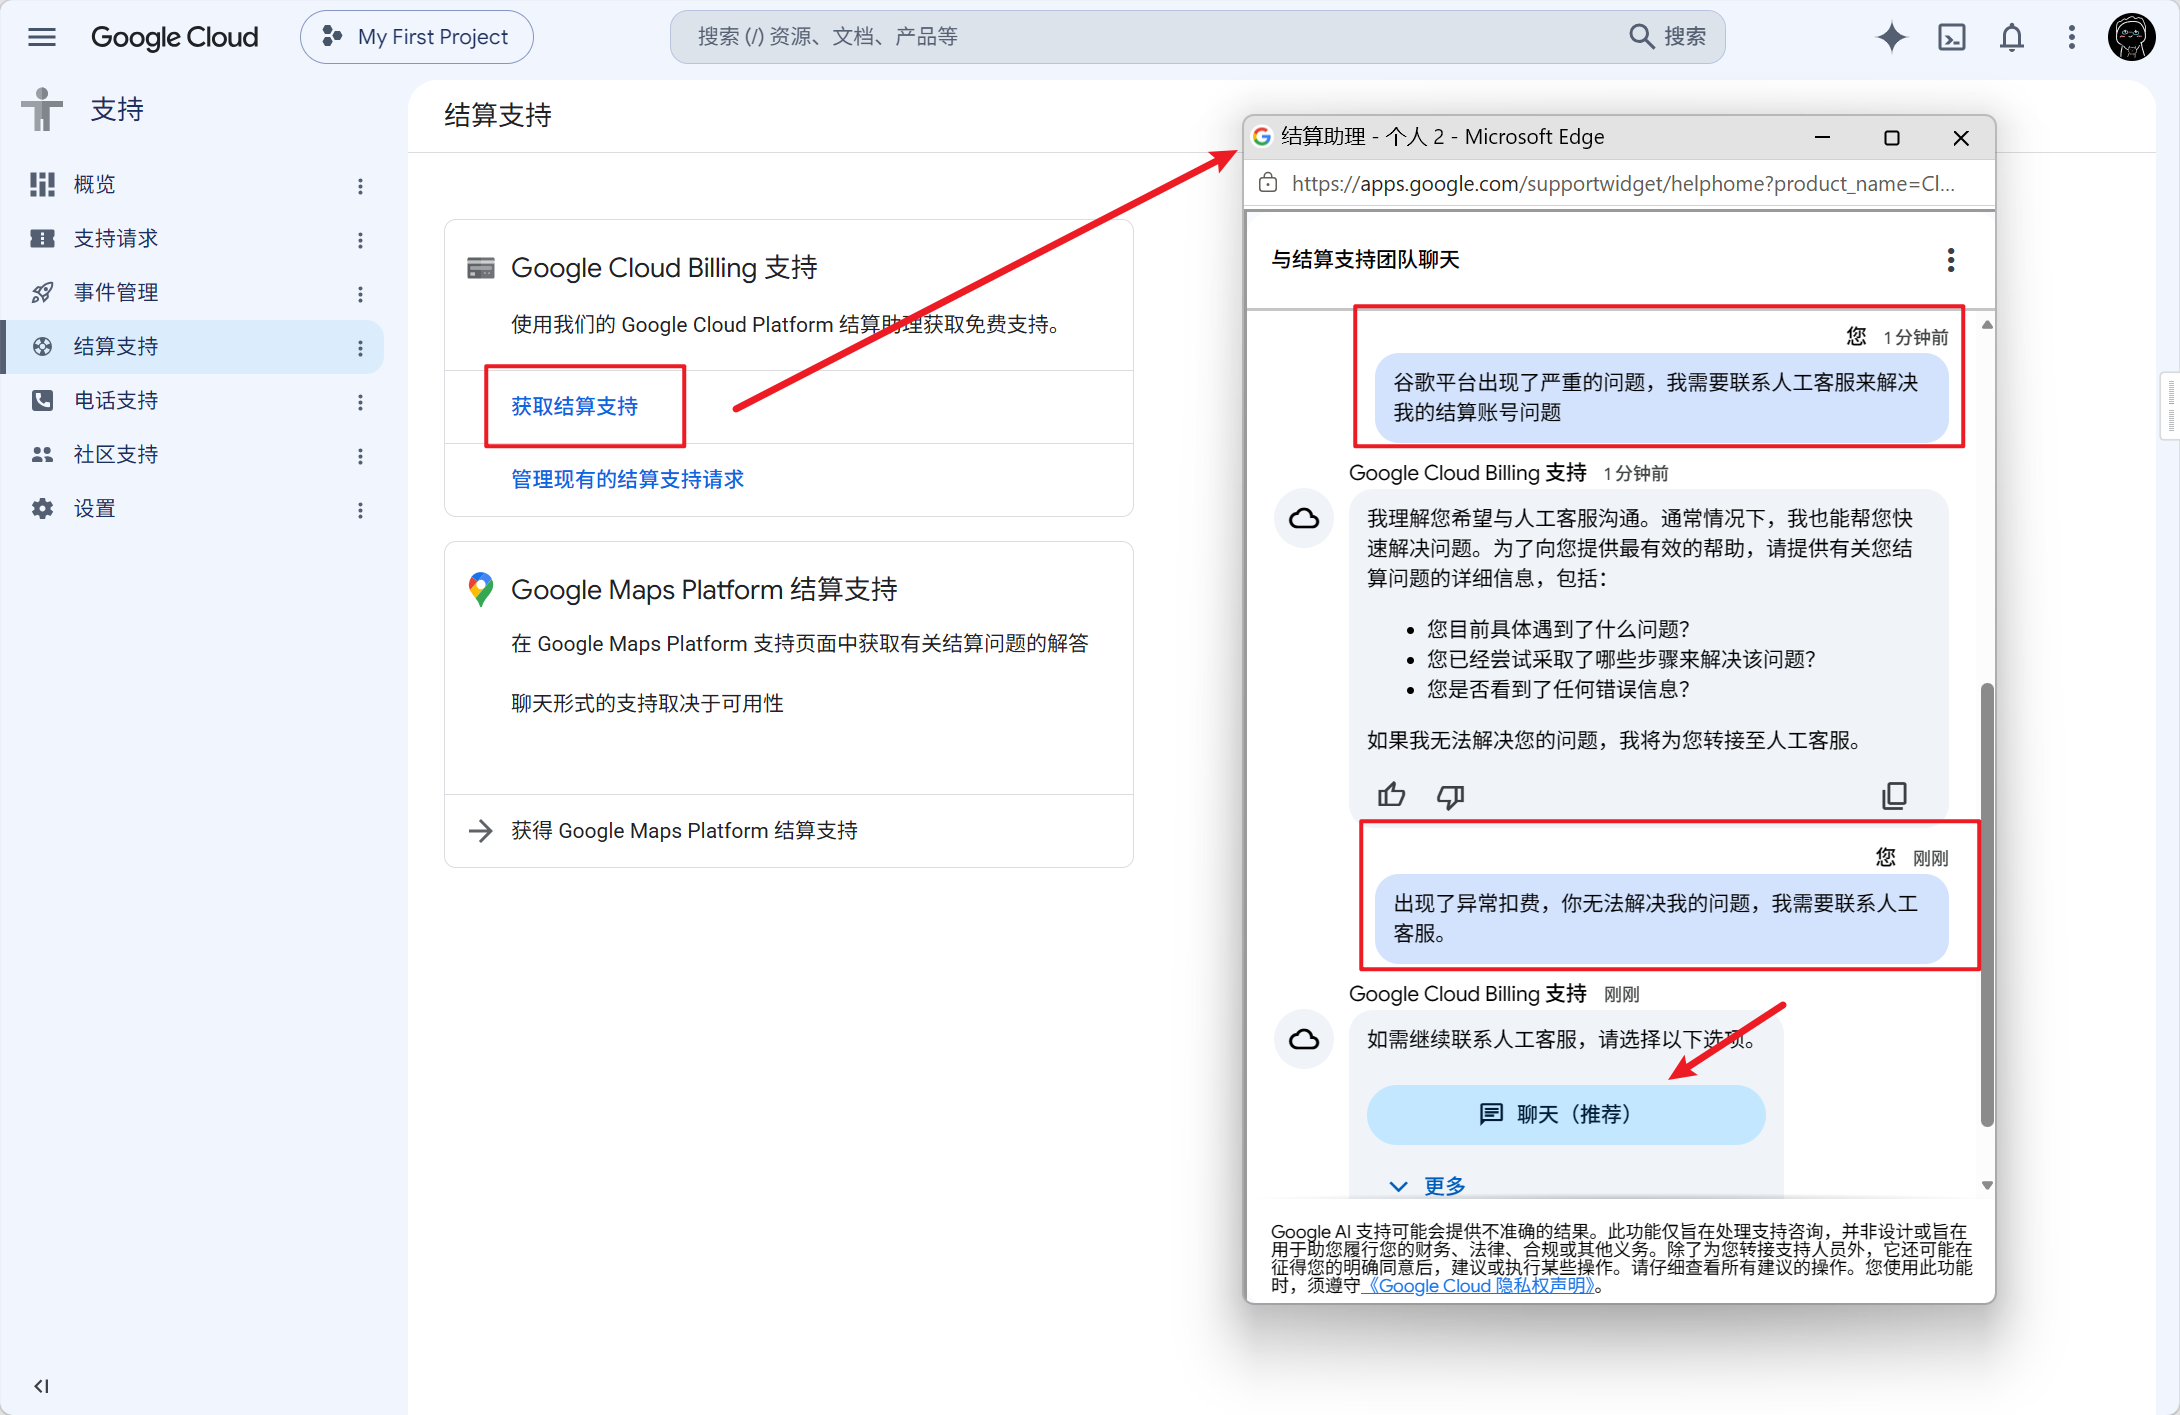Open the My First Project selector
The height and width of the screenshot is (1415, 2180).
pos(417,37)
